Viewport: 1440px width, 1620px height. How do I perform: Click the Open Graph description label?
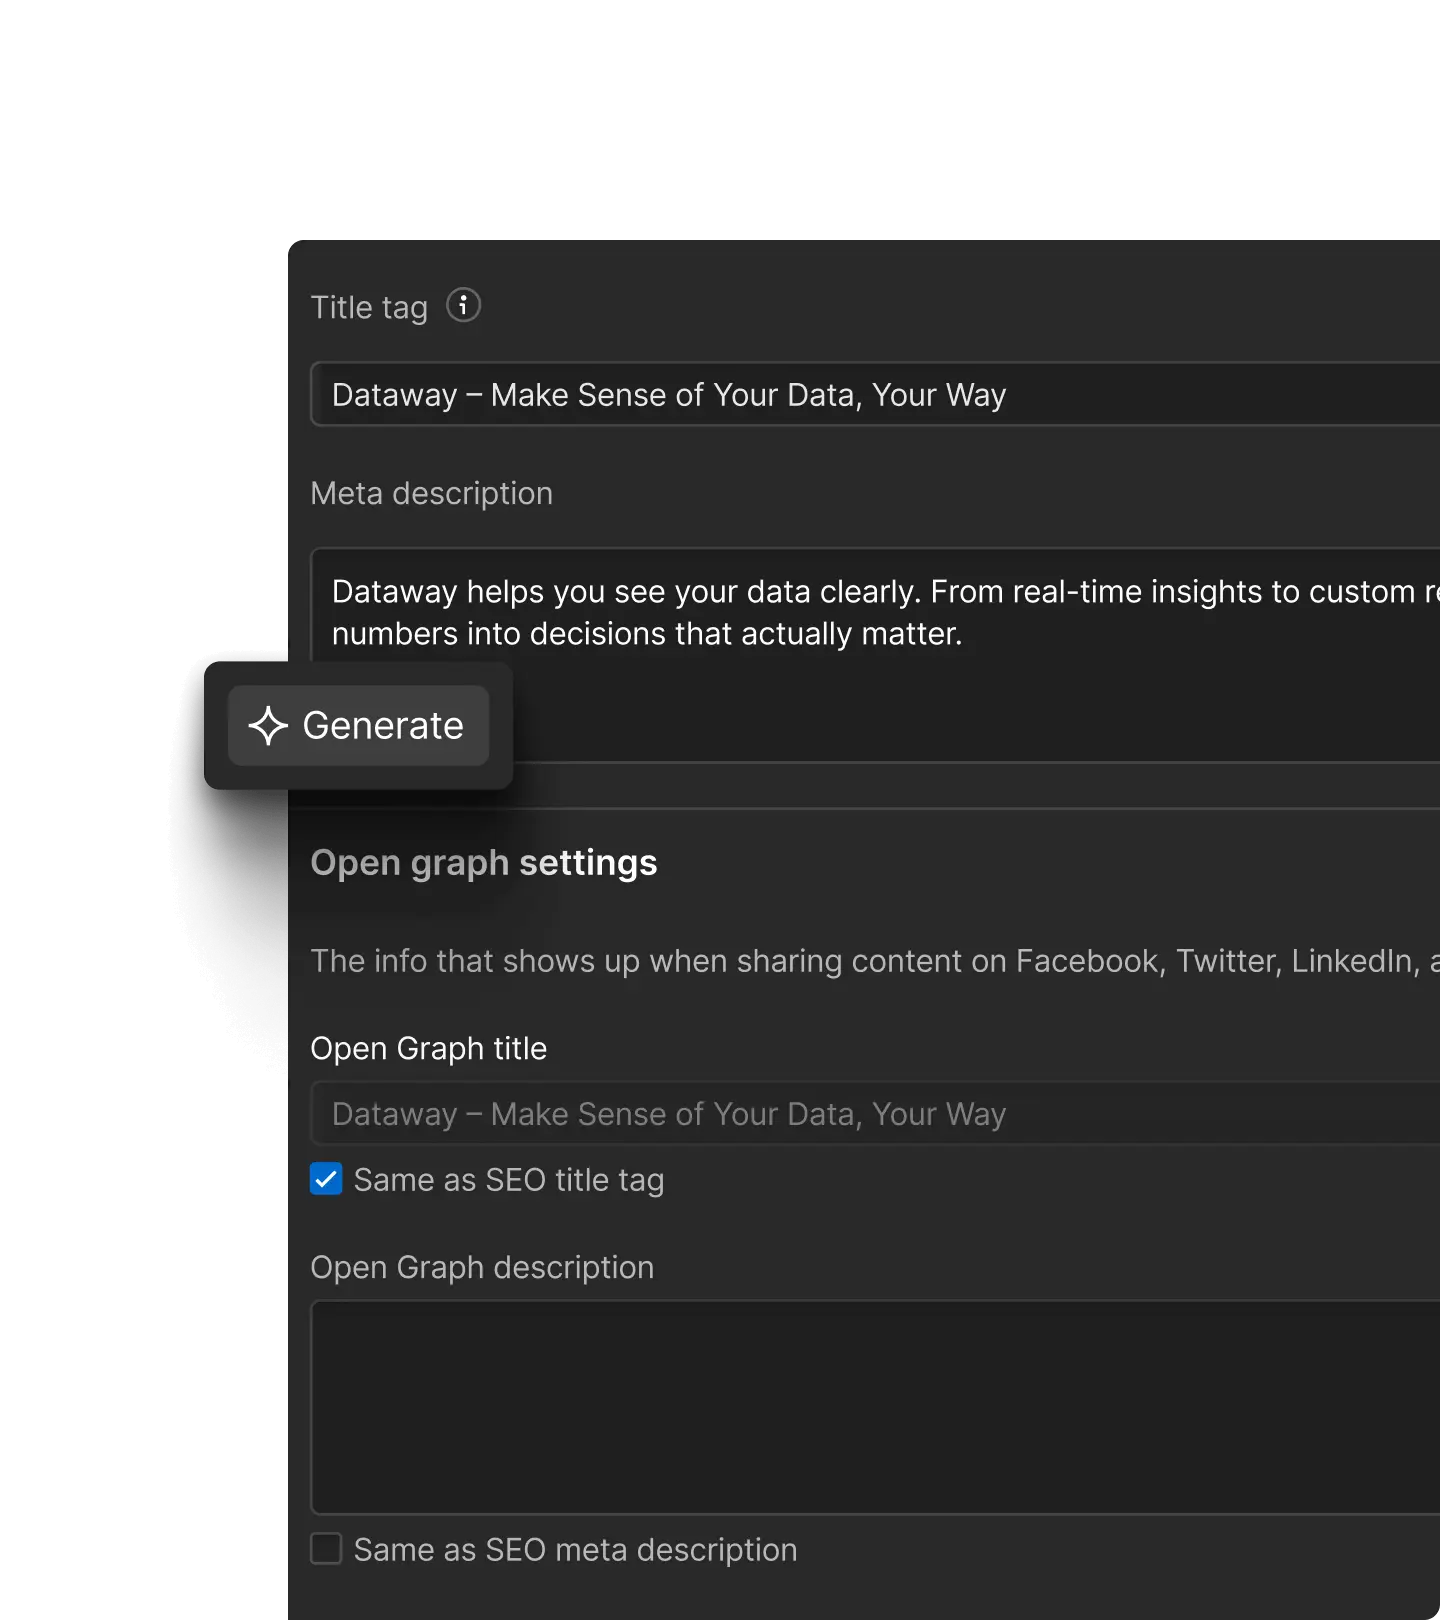click(482, 1268)
